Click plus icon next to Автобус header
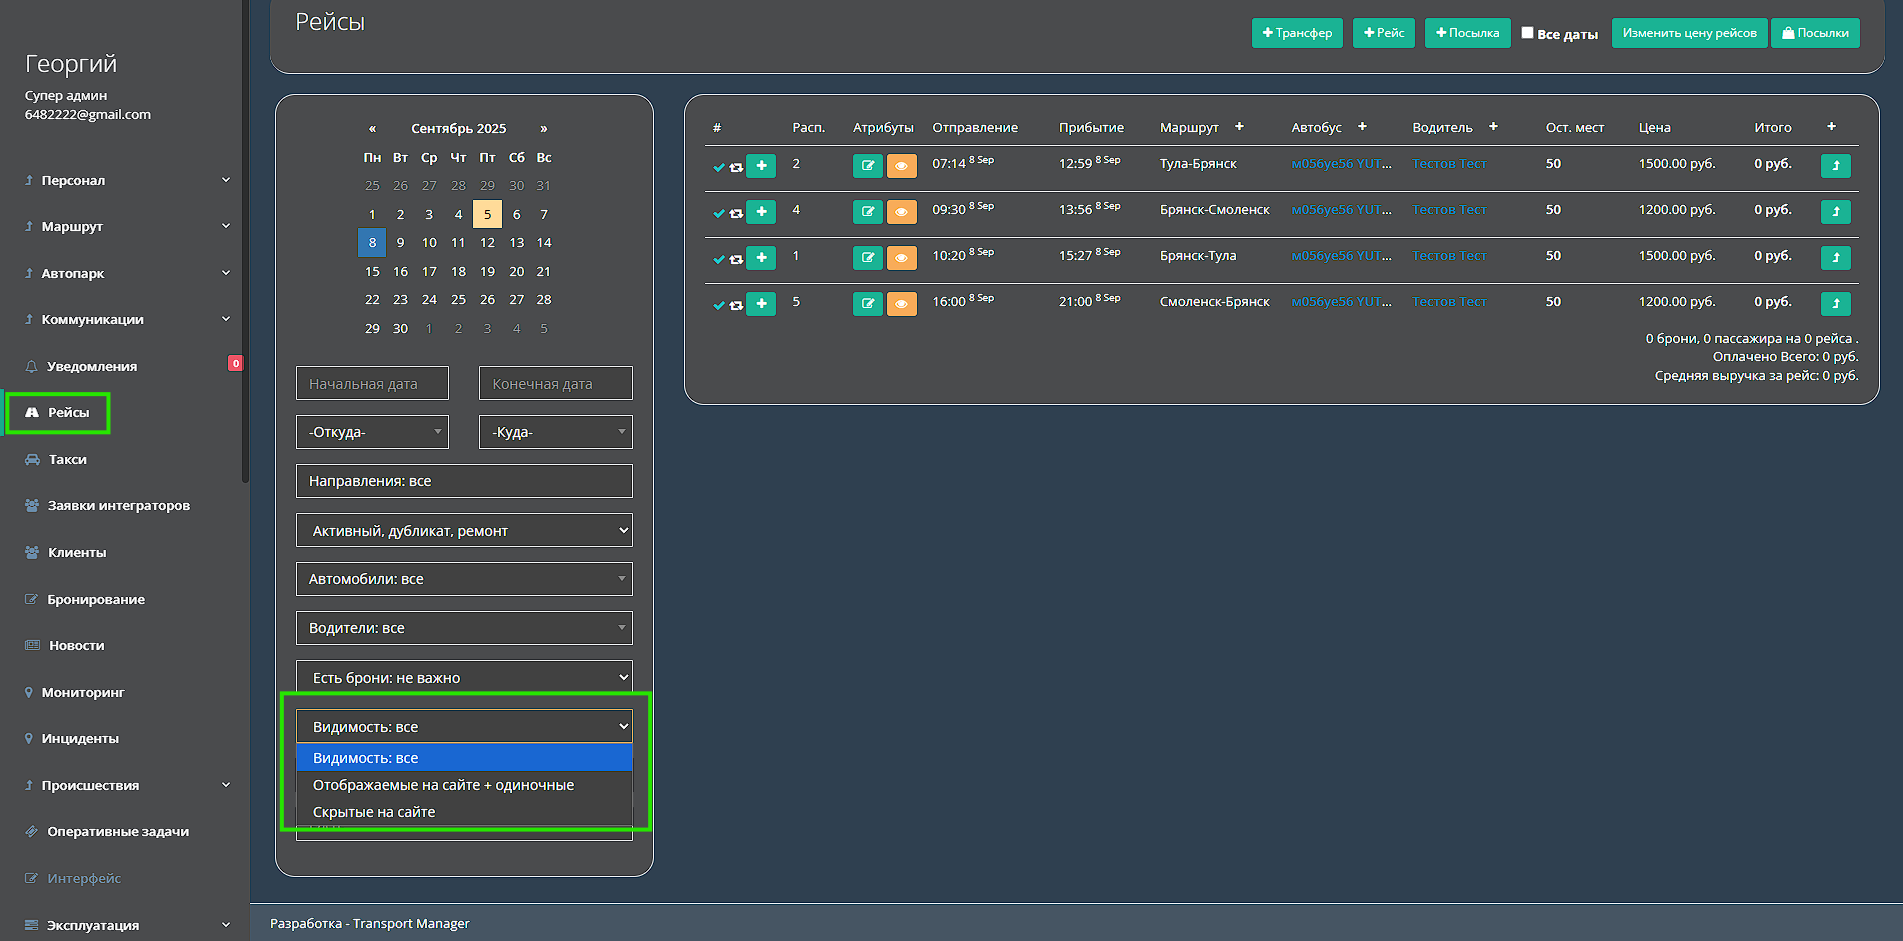 [1362, 126]
